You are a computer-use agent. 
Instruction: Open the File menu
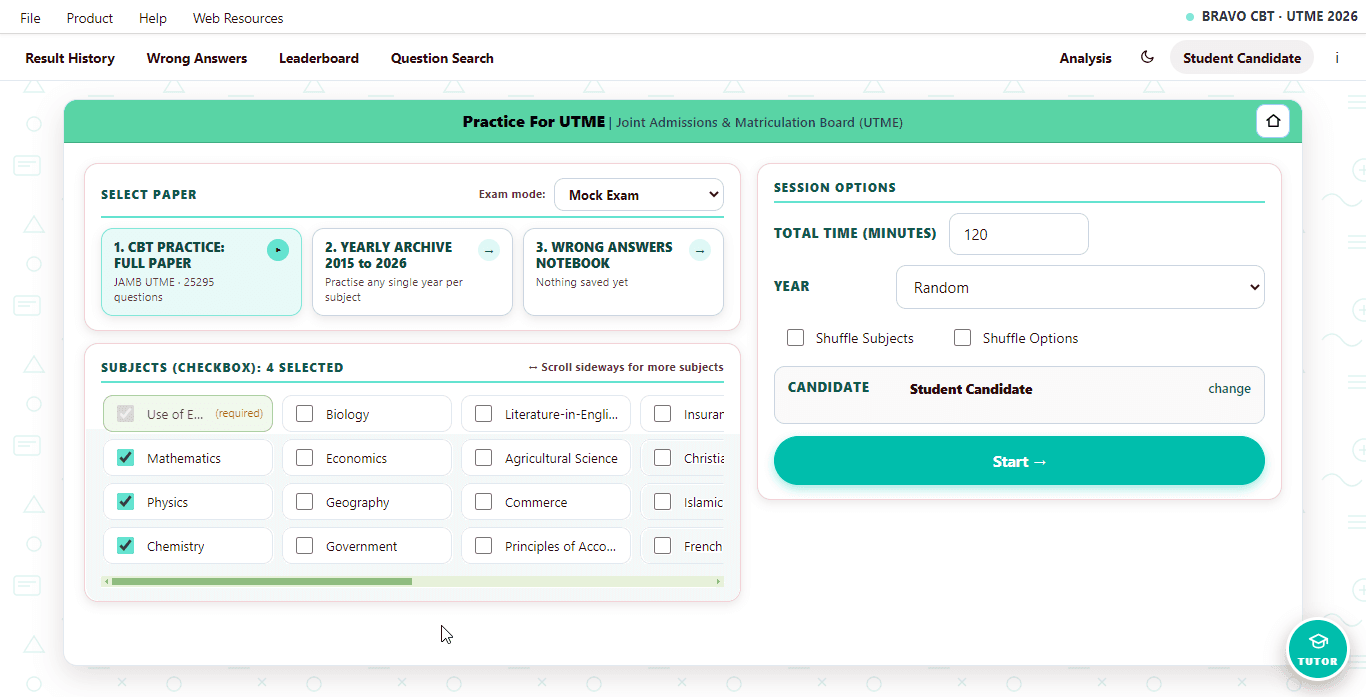31,18
